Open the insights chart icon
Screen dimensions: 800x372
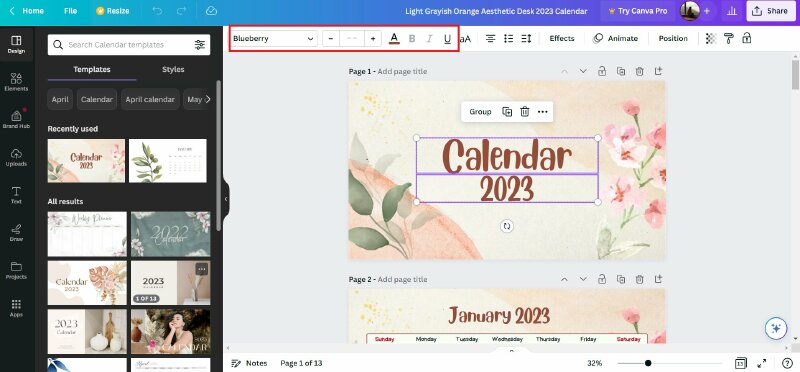click(x=732, y=11)
